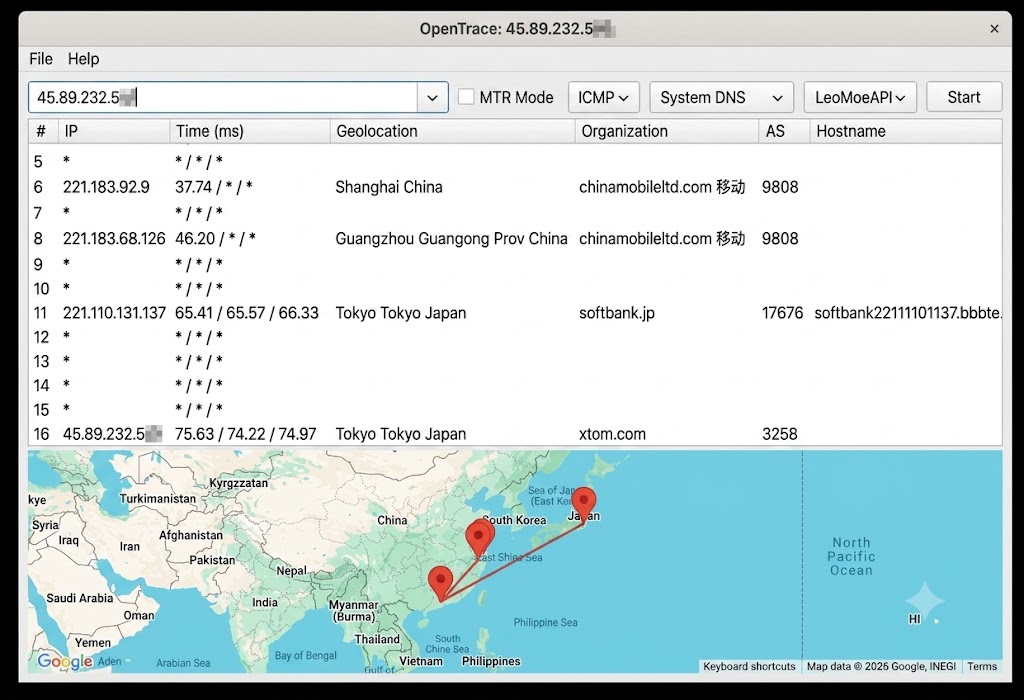Close the OpenTrace window
1024x700 pixels.
994,29
